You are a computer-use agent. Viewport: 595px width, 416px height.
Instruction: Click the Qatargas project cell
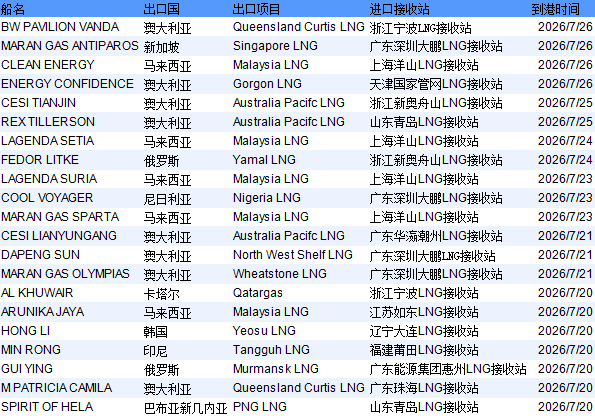click(258, 293)
